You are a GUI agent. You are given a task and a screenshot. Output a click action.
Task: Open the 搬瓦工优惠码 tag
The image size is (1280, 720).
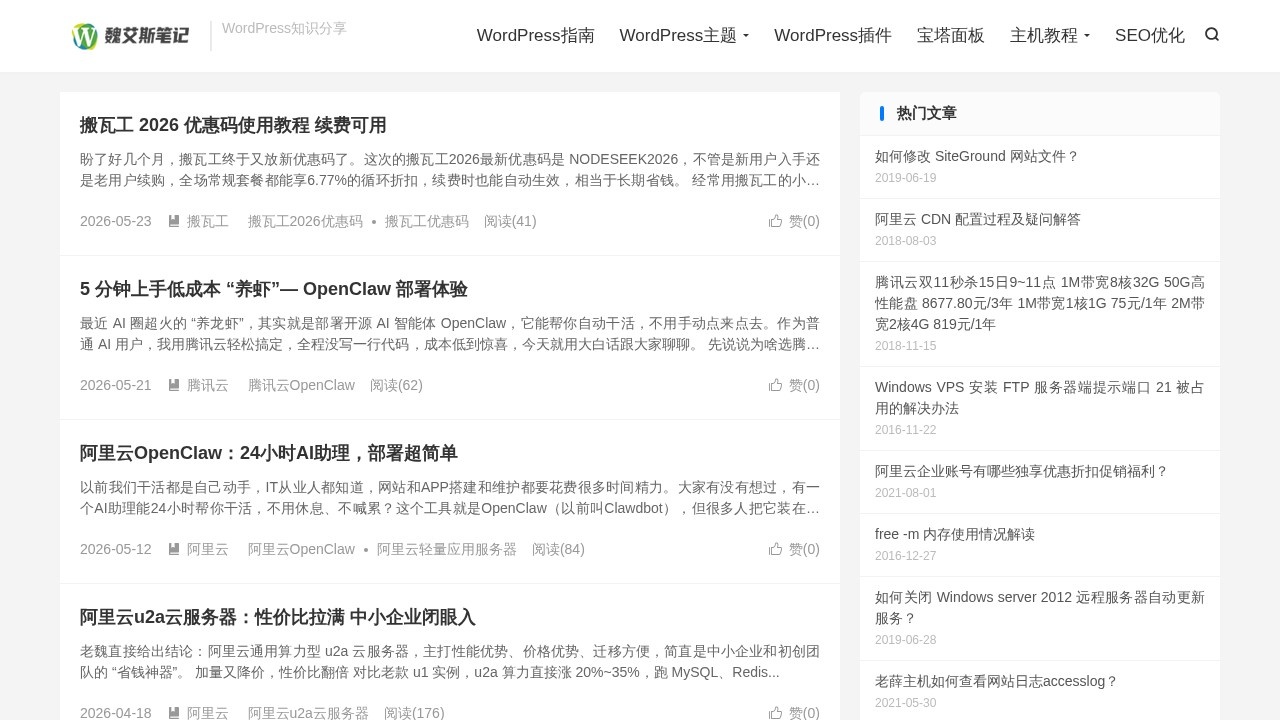(x=427, y=221)
